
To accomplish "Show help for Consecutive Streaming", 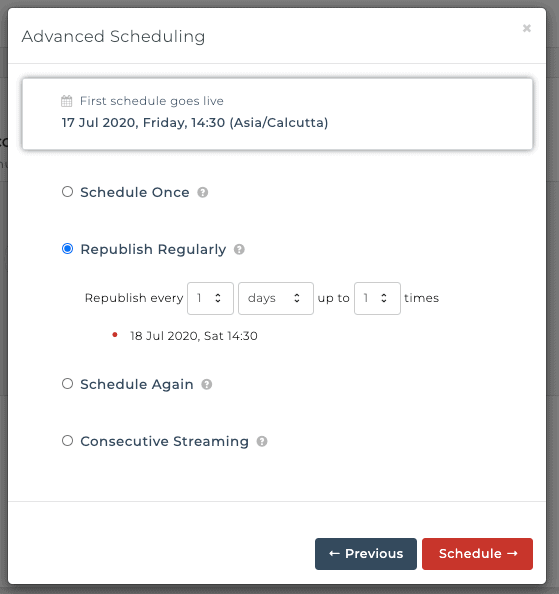I will [262, 441].
